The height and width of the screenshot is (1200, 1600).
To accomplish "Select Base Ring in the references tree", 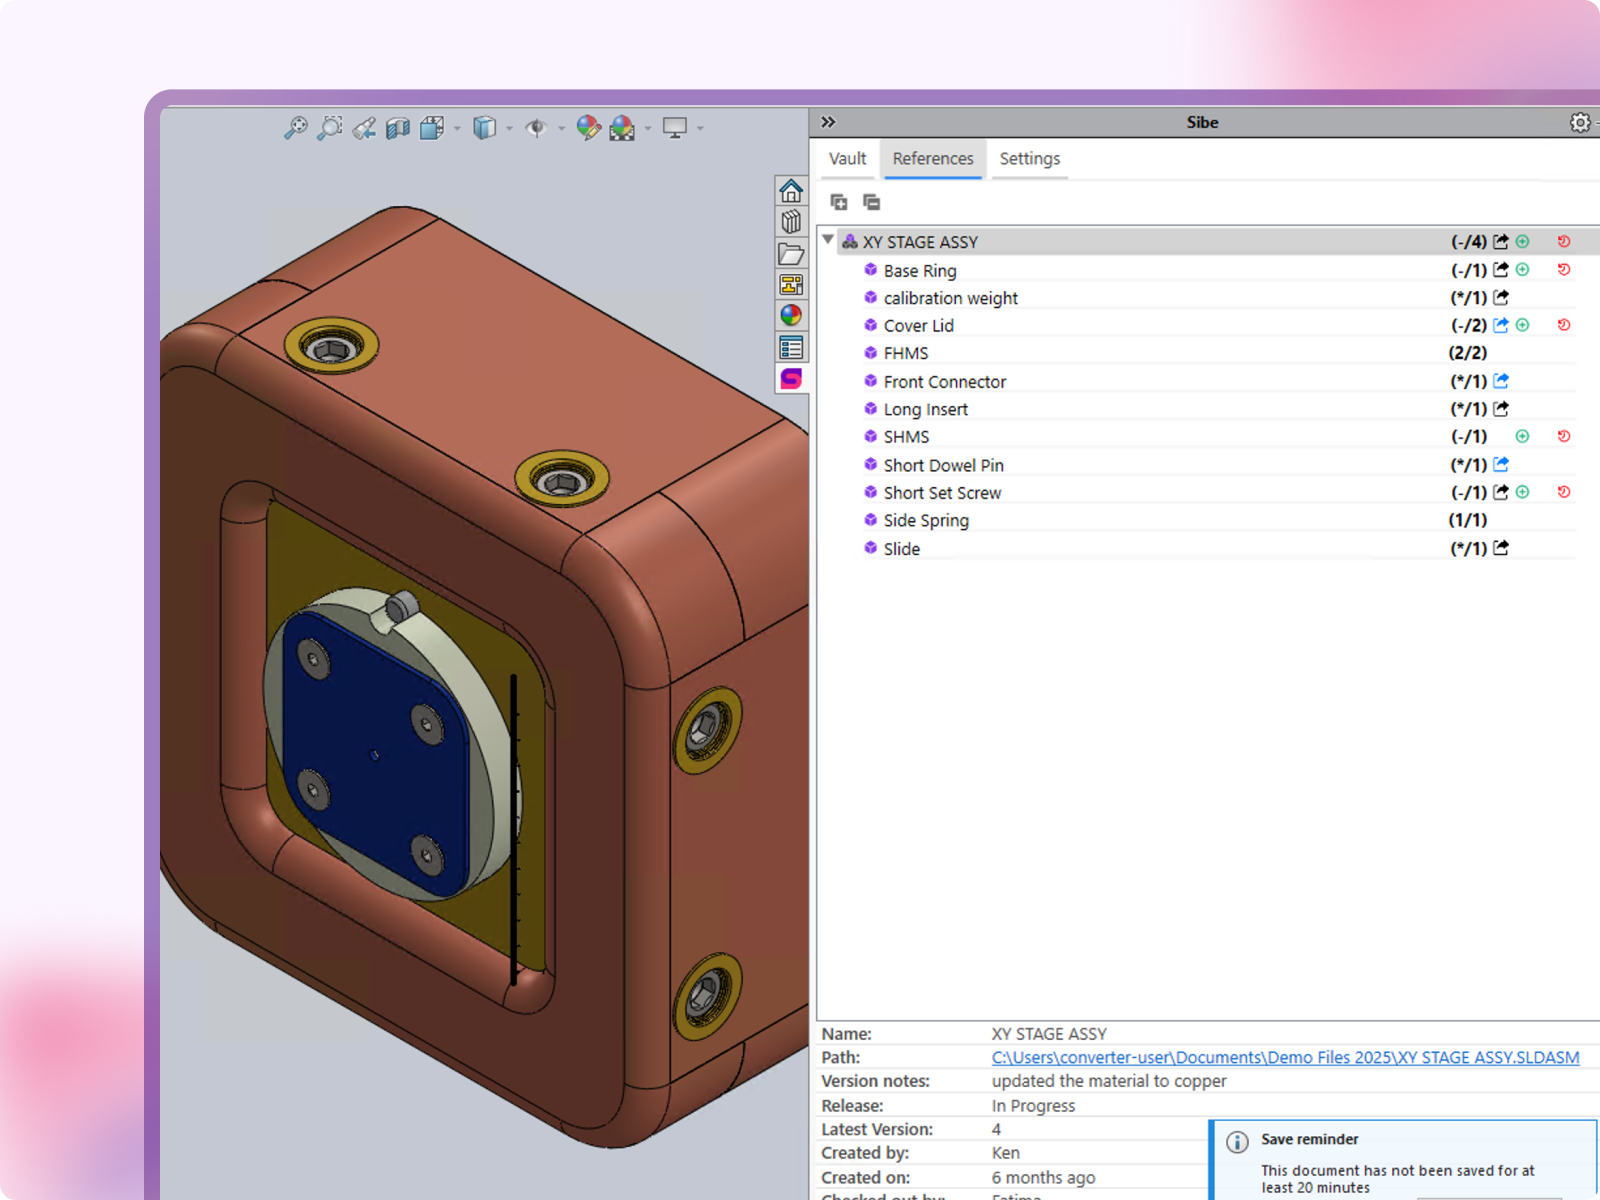I will click(x=920, y=271).
